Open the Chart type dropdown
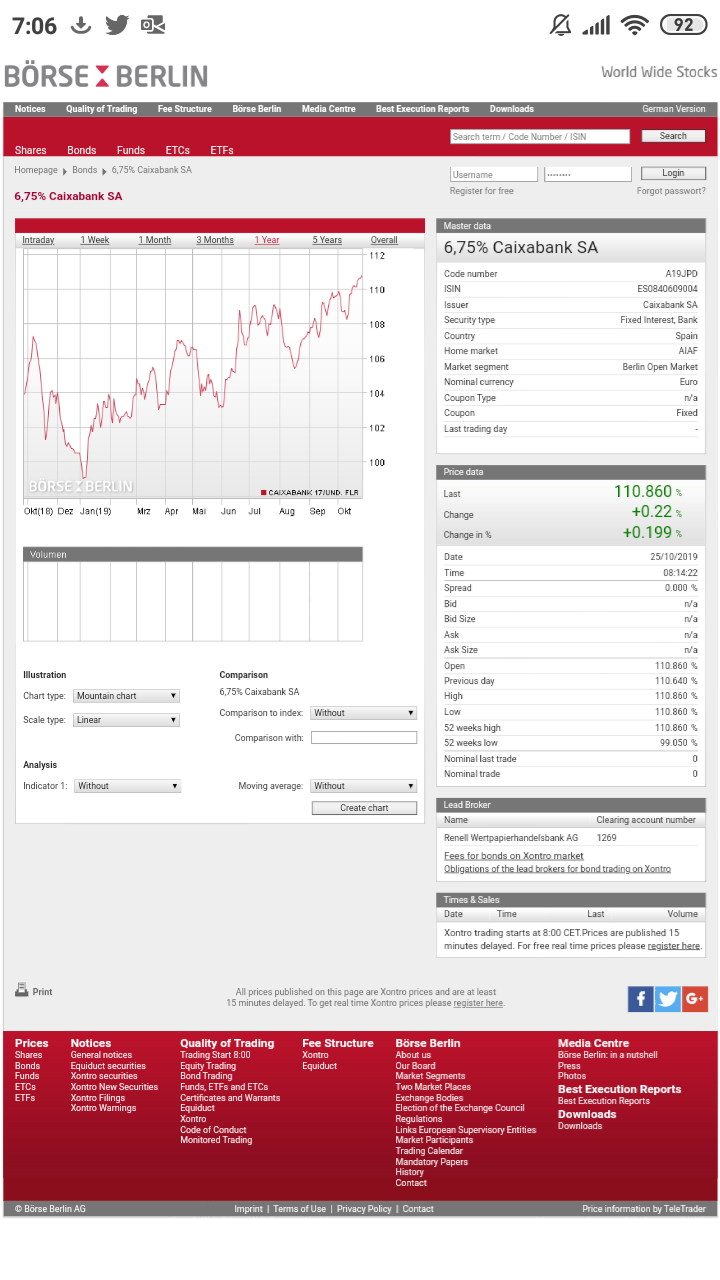The width and height of the screenshot is (720, 1280). click(127, 696)
